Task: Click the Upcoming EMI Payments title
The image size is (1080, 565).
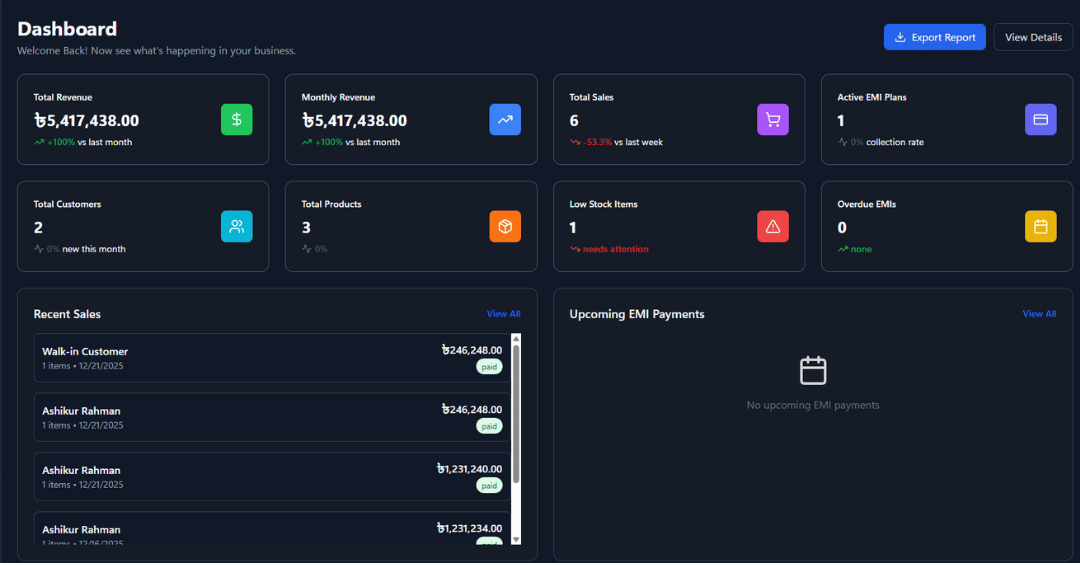Action: [x=636, y=314]
